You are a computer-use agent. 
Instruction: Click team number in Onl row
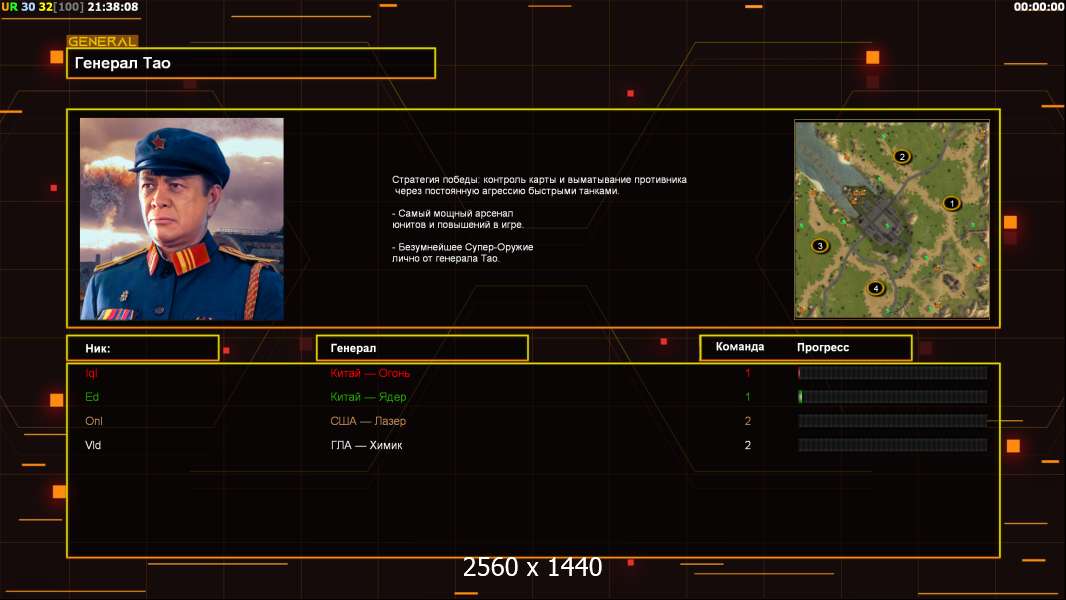click(x=748, y=421)
